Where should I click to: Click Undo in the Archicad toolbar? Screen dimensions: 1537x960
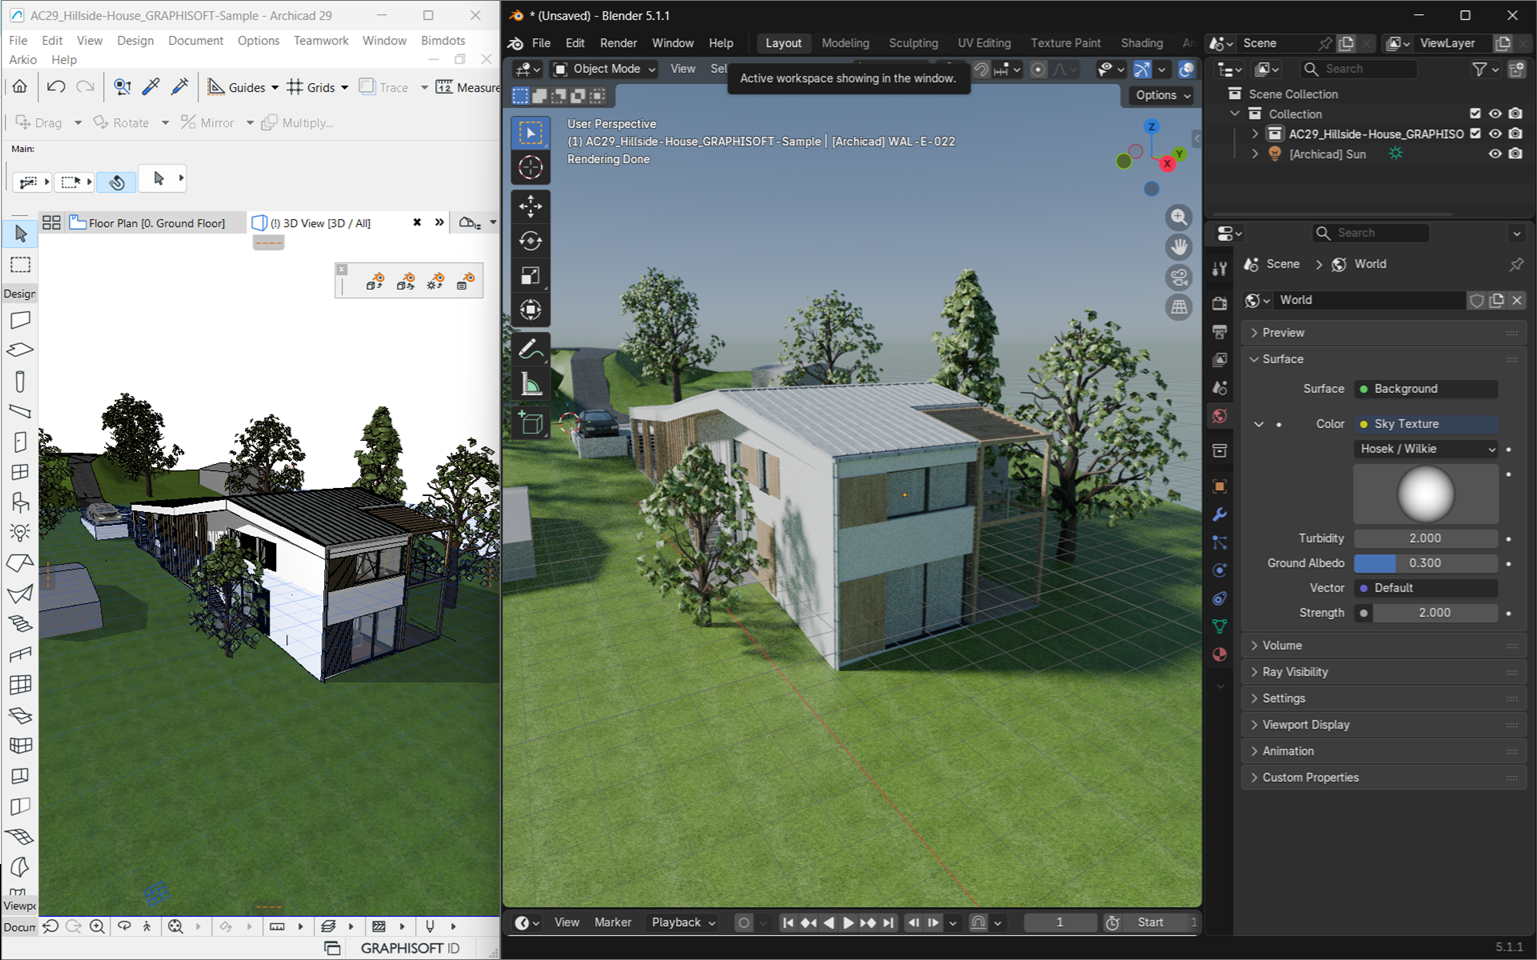[56, 87]
